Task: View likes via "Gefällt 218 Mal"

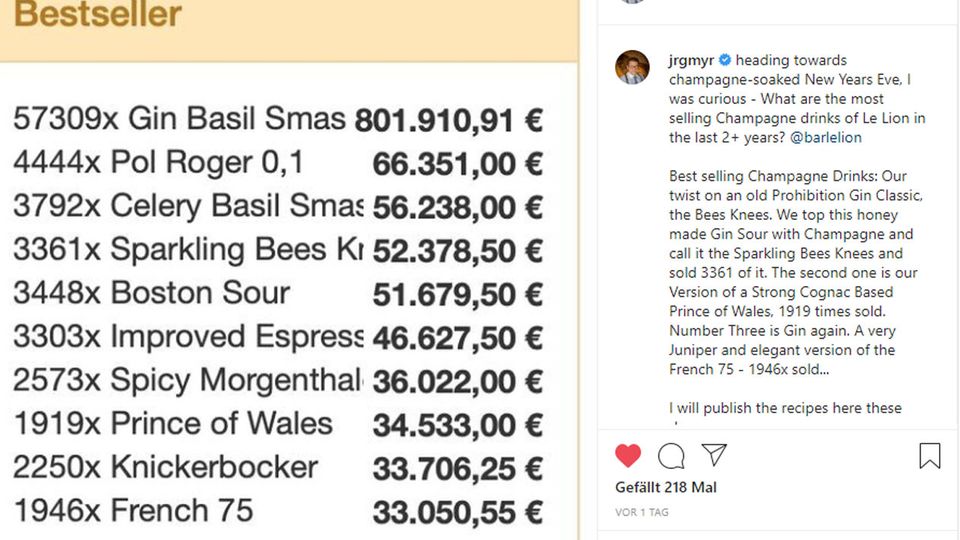Action: click(x=665, y=488)
